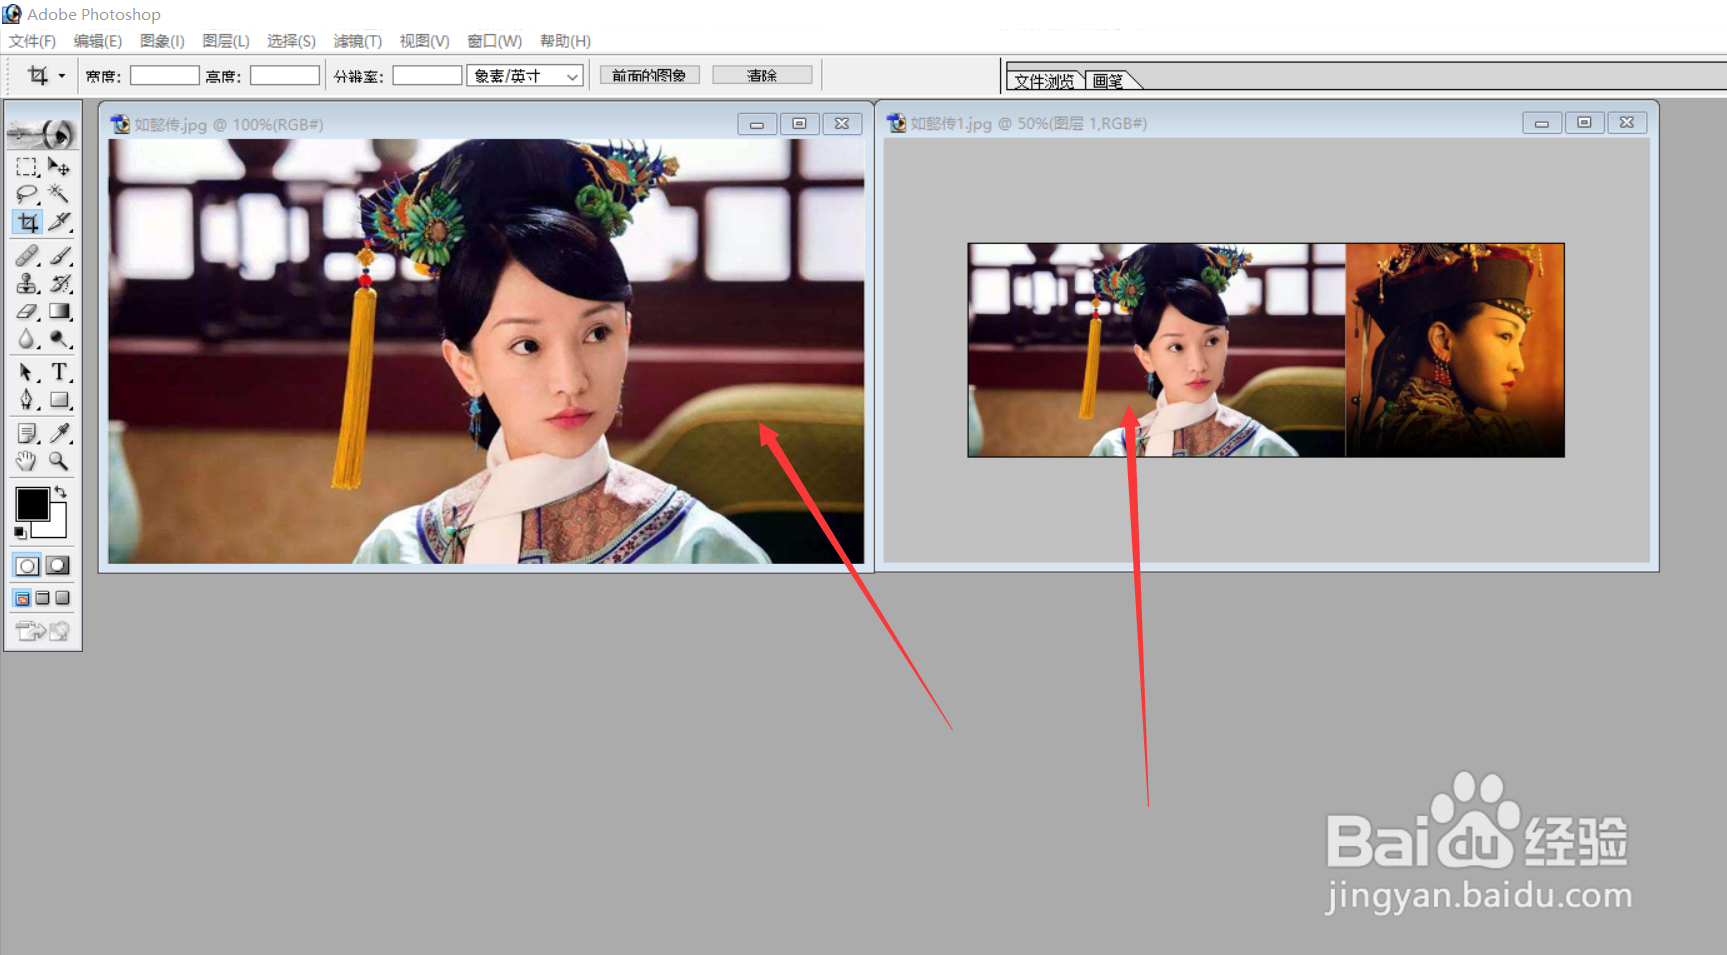Click the 如懿传1.jpg window's document icon
The image size is (1727, 955).
(897, 123)
